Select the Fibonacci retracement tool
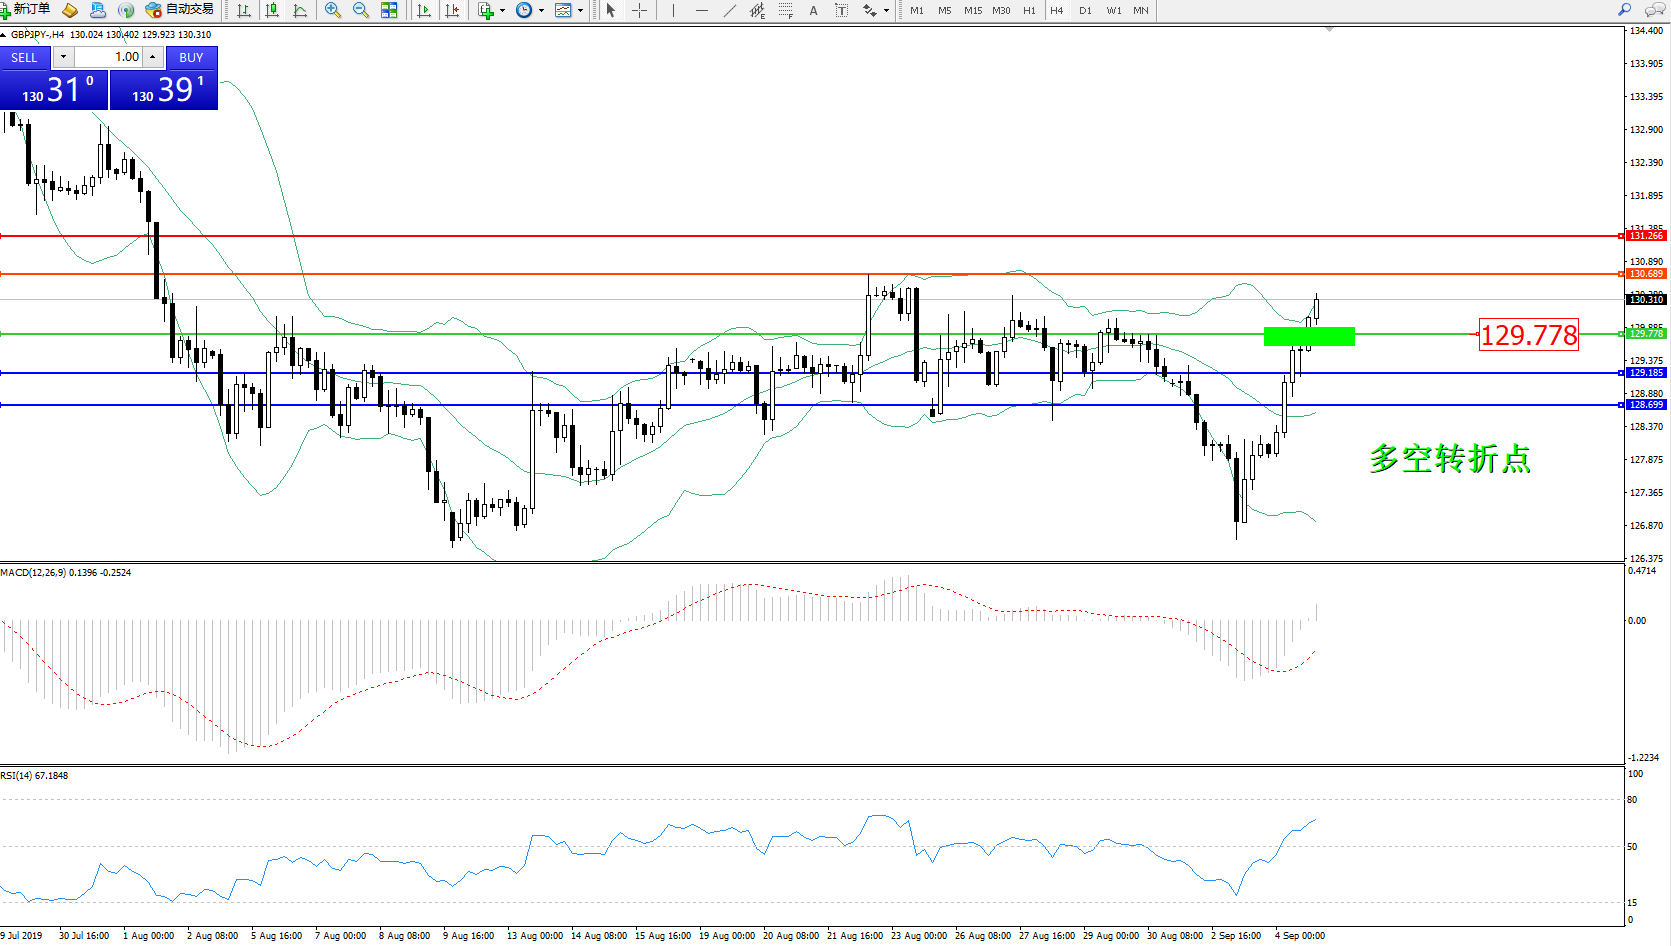Screen dimensions: 1671x946 pos(785,10)
